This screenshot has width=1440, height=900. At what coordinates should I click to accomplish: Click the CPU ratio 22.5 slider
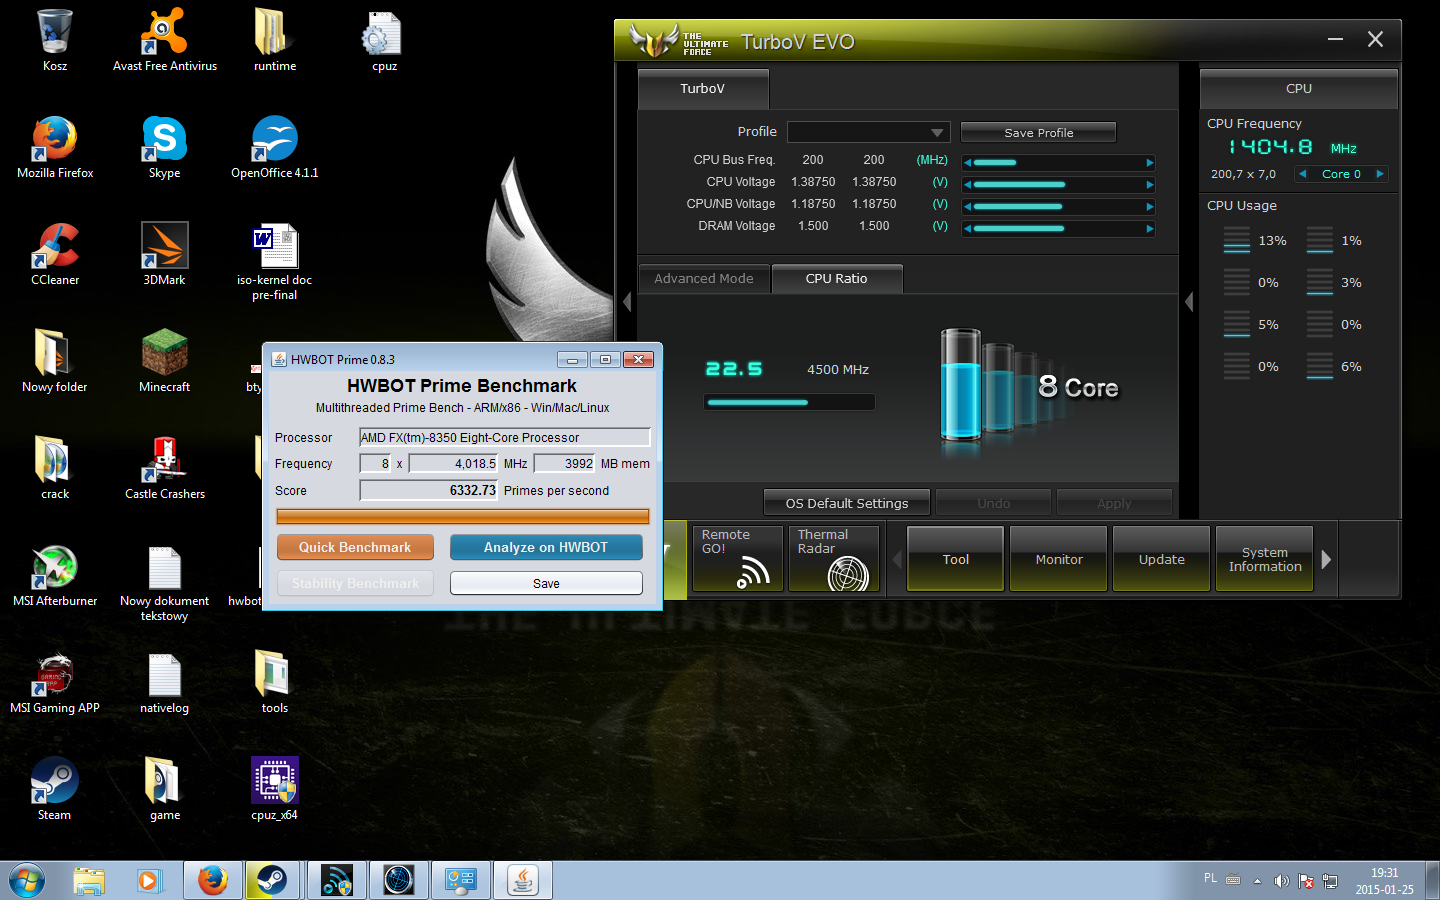click(x=790, y=402)
